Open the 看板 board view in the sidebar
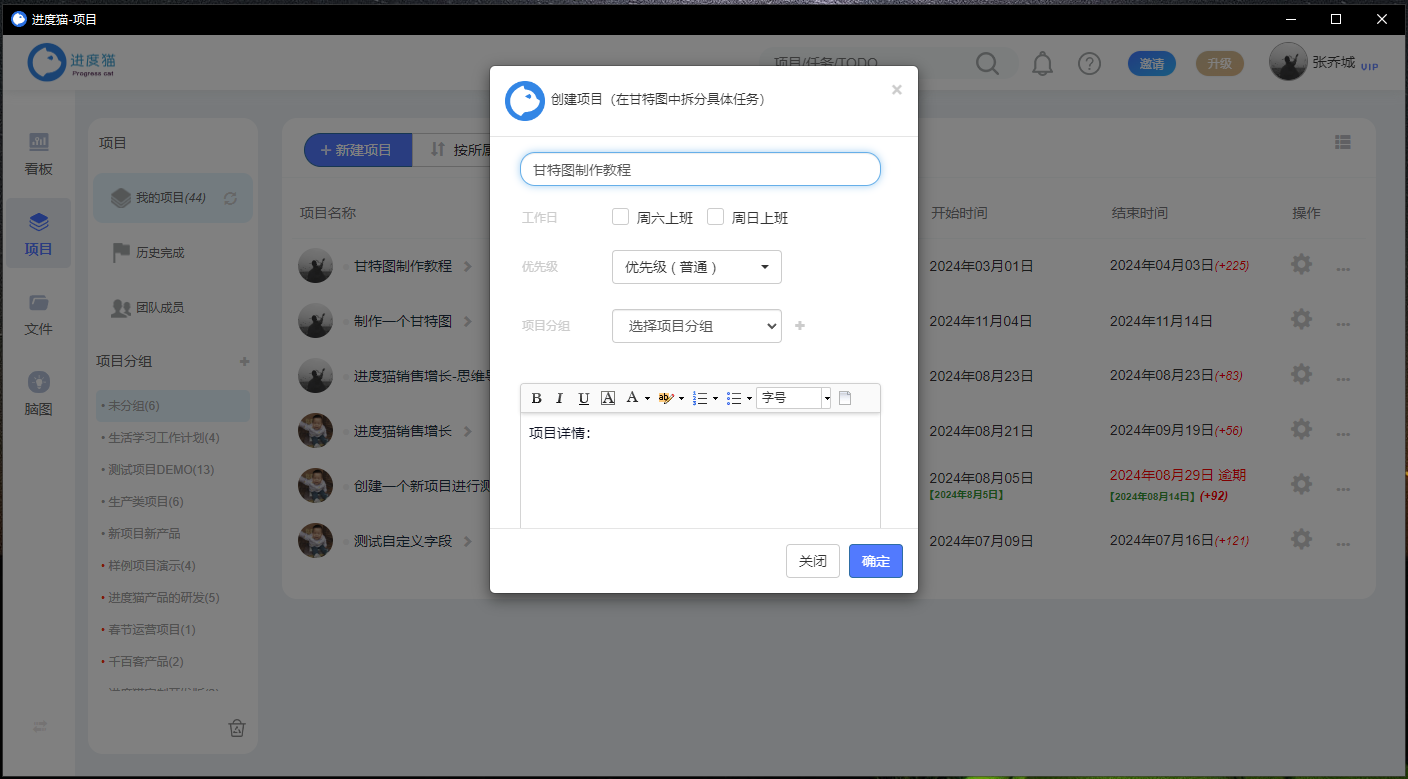Viewport: 1408px width, 779px height. [x=39, y=154]
